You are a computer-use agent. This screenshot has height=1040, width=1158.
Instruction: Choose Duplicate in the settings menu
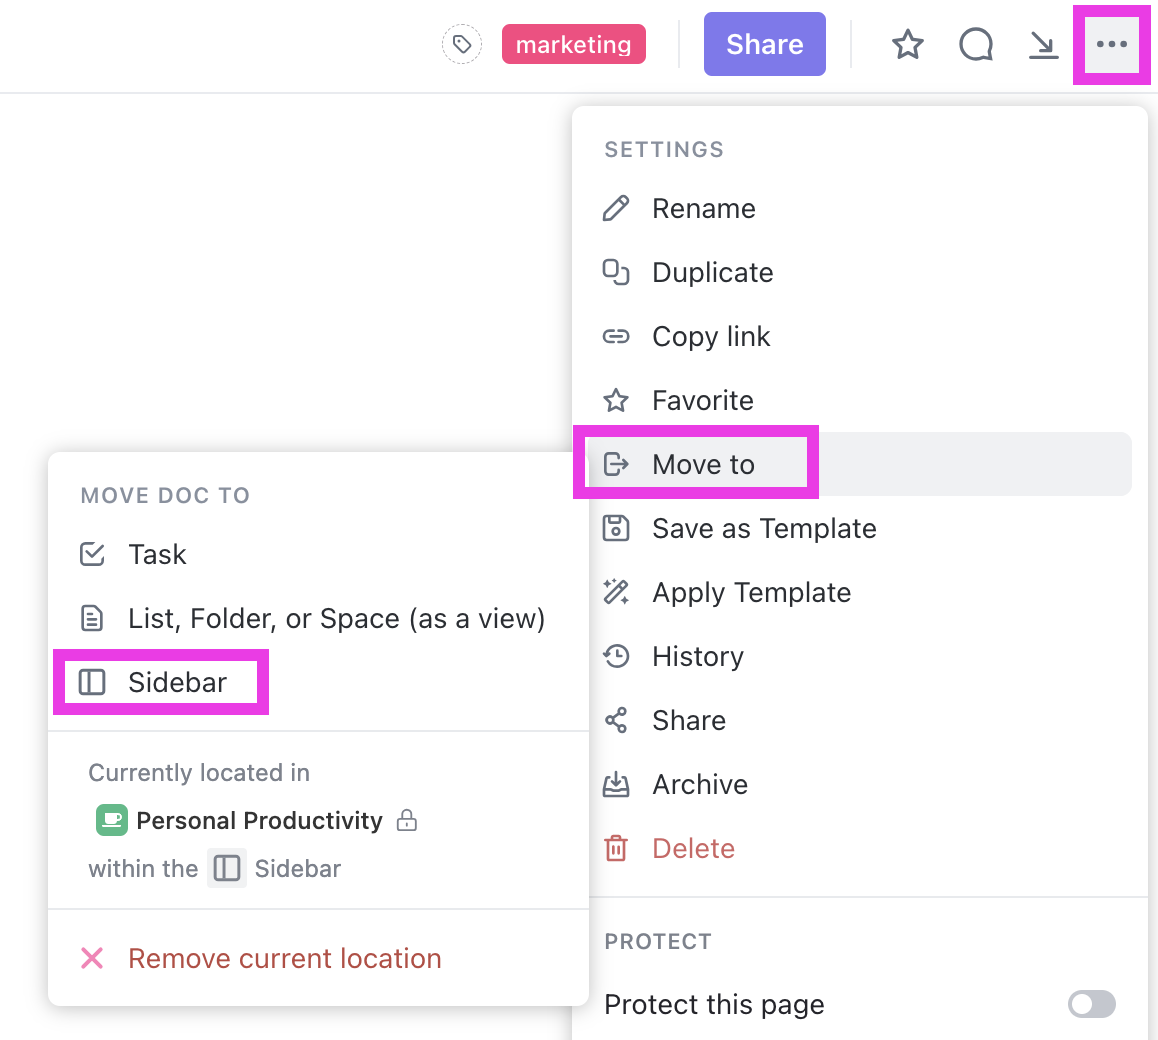(712, 273)
